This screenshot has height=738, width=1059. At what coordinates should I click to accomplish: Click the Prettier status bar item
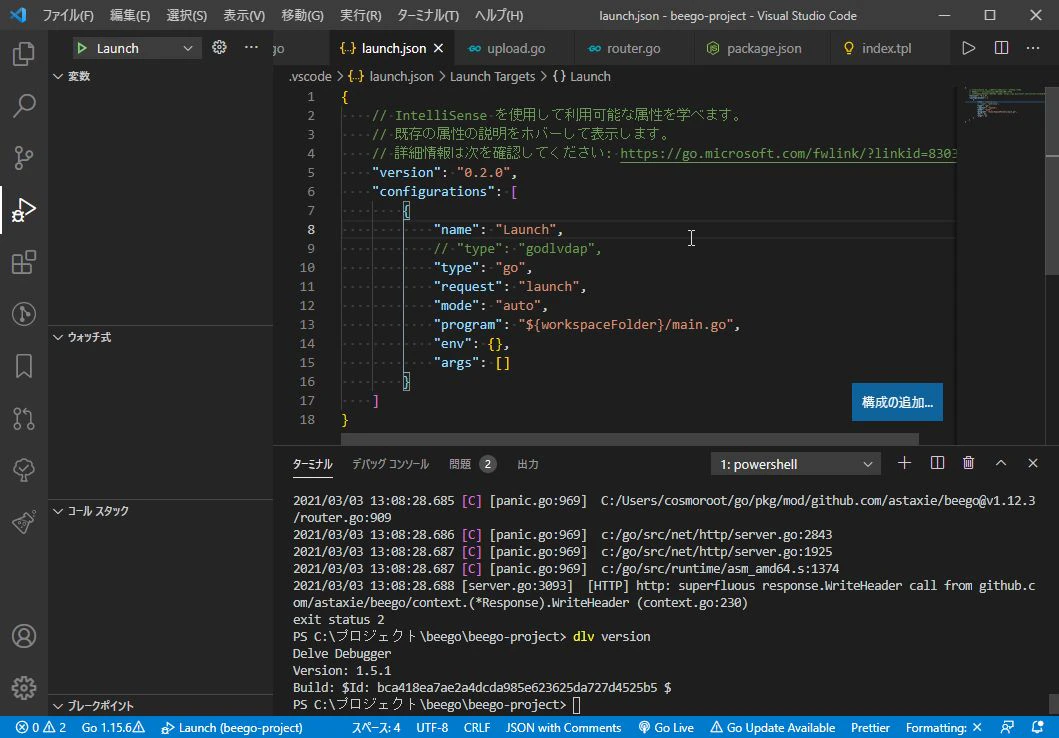click(870, 727)
